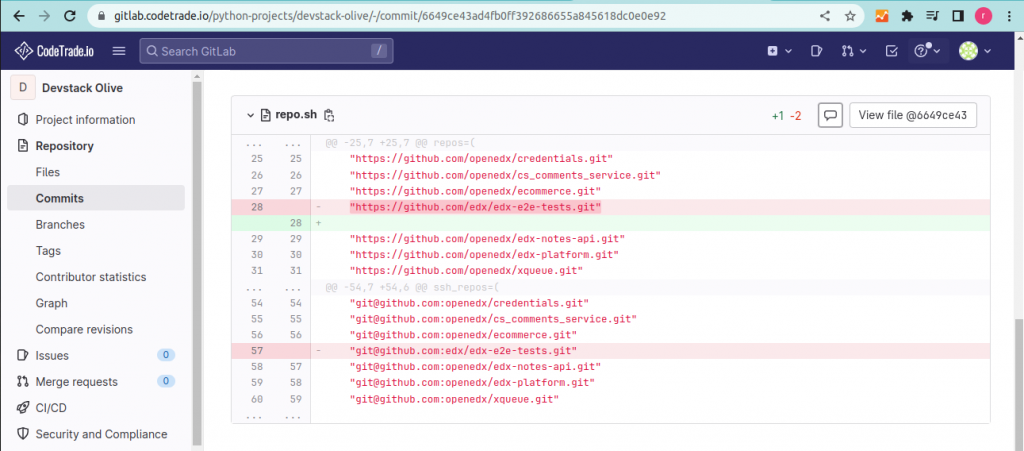Click old line number 28 removed line
This screenshot has width=1024, height=451.
point(255,208)
